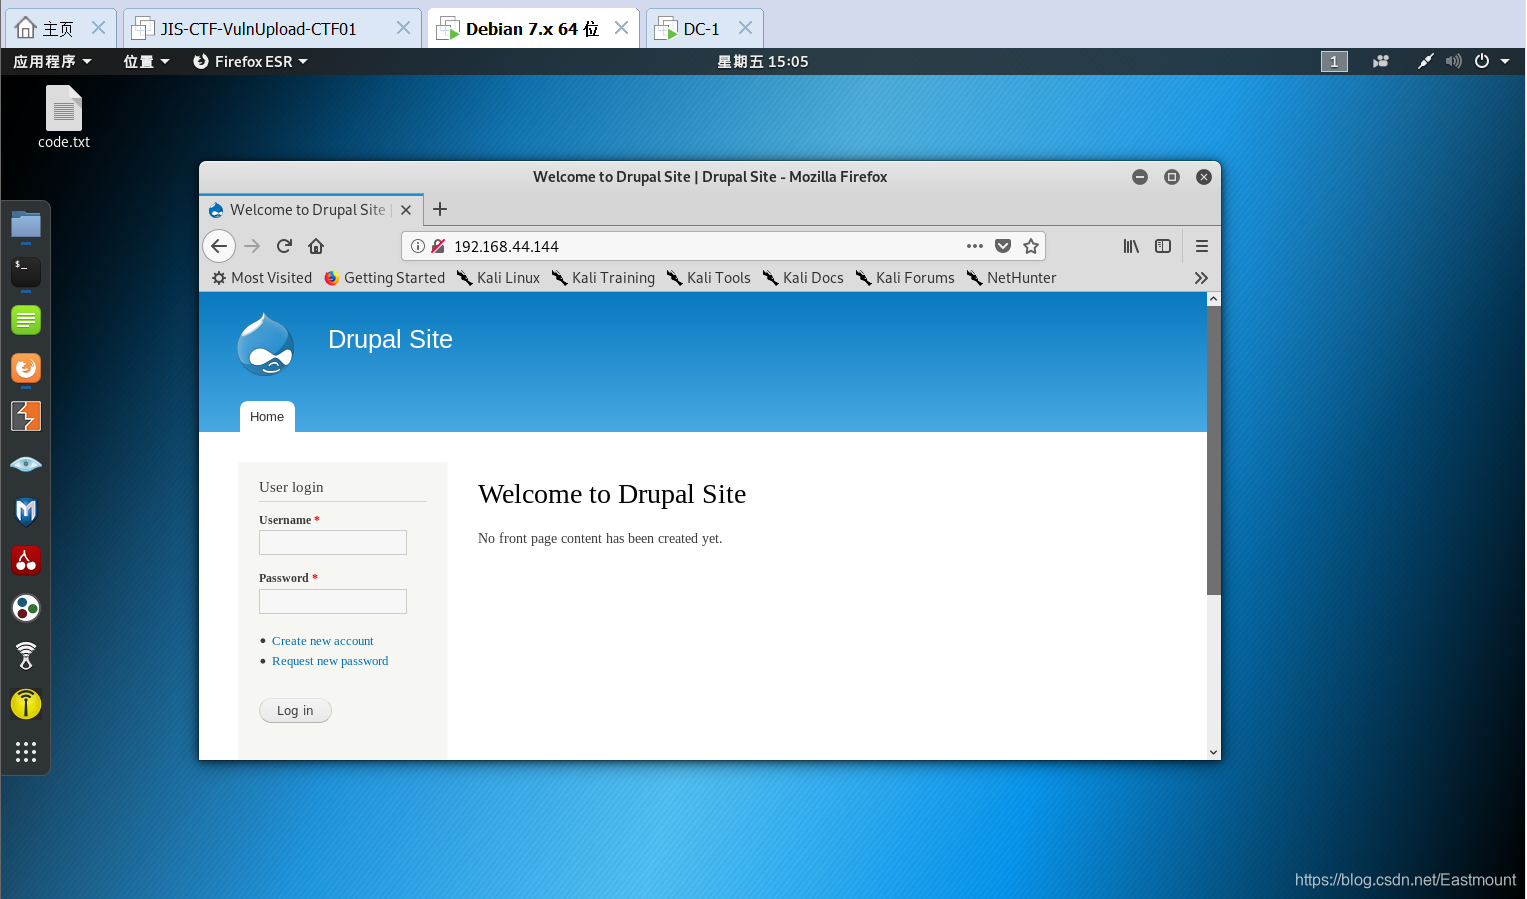Open the Kali Tools bookmark
Screen dimensions: 1527x899
click(x=708, y=278)
